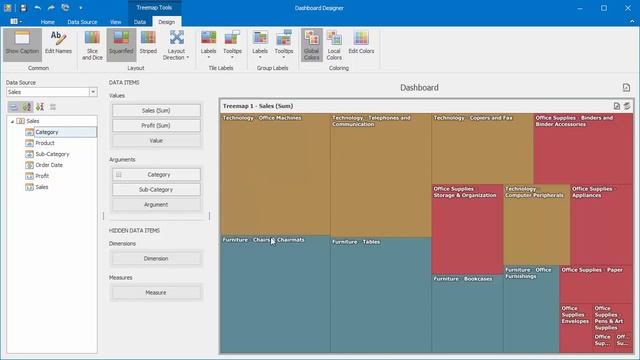Select the Furniture Chairs & Chairmats tile

point(275,294)
